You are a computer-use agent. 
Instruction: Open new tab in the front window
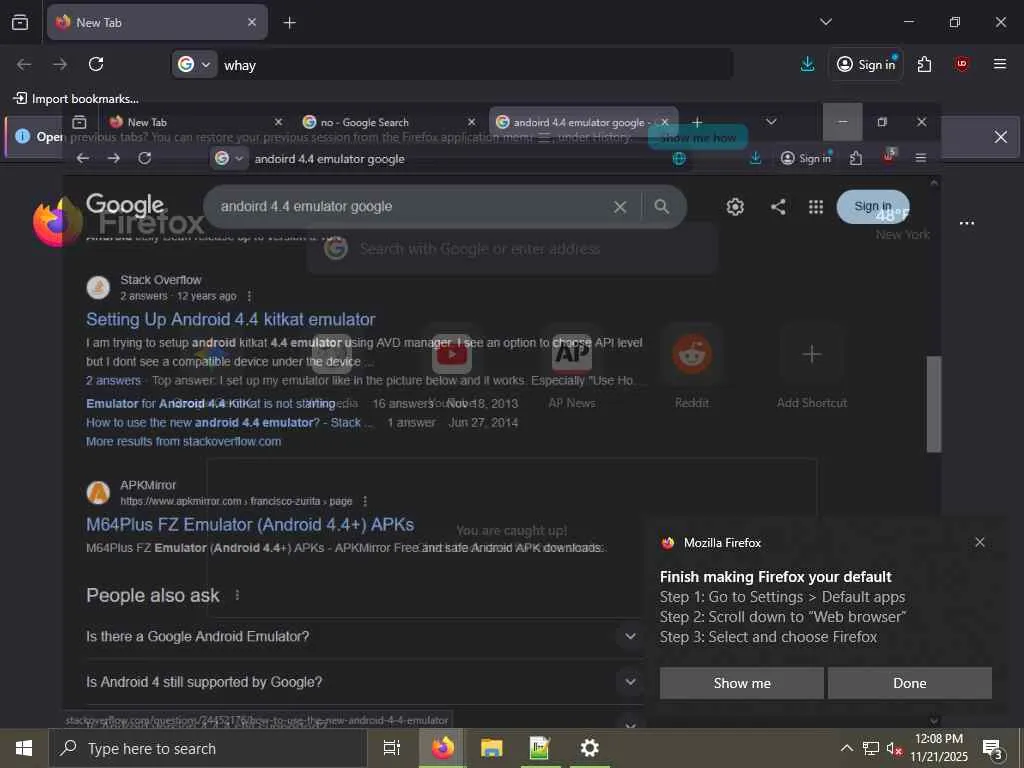697,122
